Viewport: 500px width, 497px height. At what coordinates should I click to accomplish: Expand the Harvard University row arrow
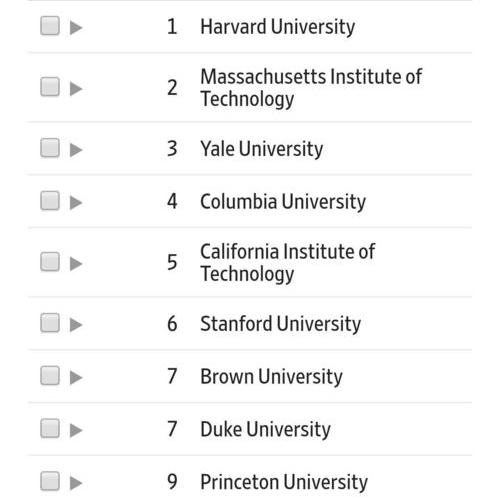pyautogui.click(x=76, y=28)
